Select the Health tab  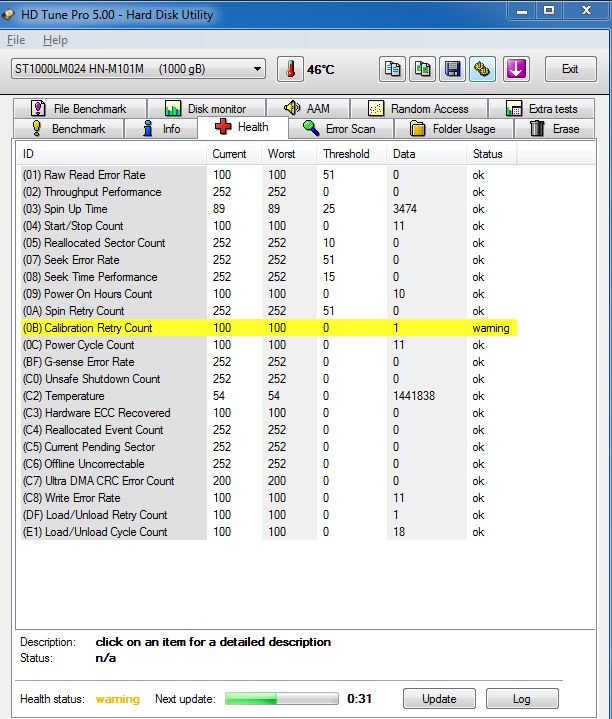click(x=243, y=127)
